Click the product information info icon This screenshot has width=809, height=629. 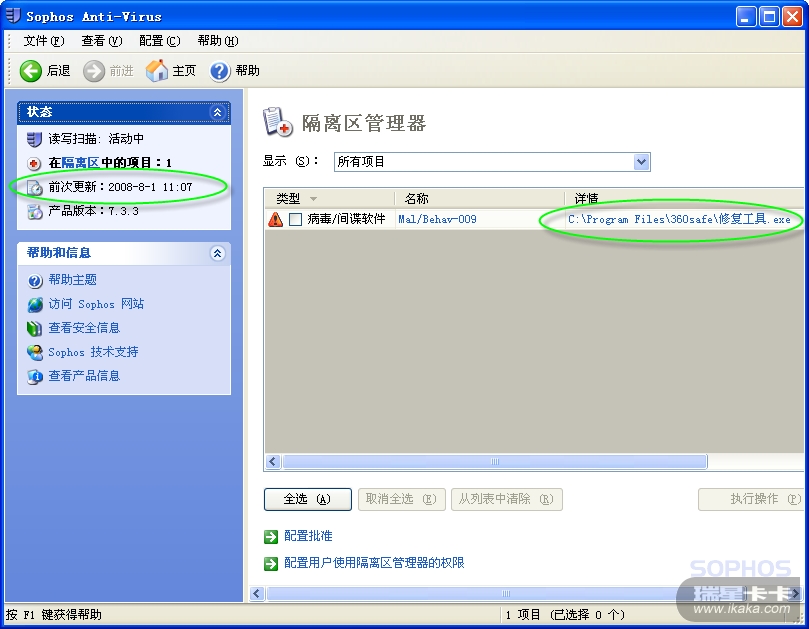(x=35, y=377)
